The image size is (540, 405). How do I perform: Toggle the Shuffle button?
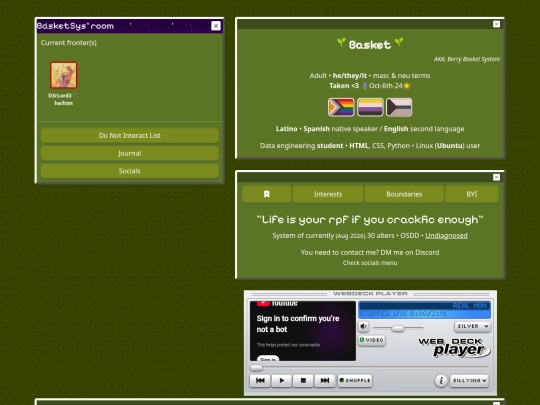[x=355, y=381]
